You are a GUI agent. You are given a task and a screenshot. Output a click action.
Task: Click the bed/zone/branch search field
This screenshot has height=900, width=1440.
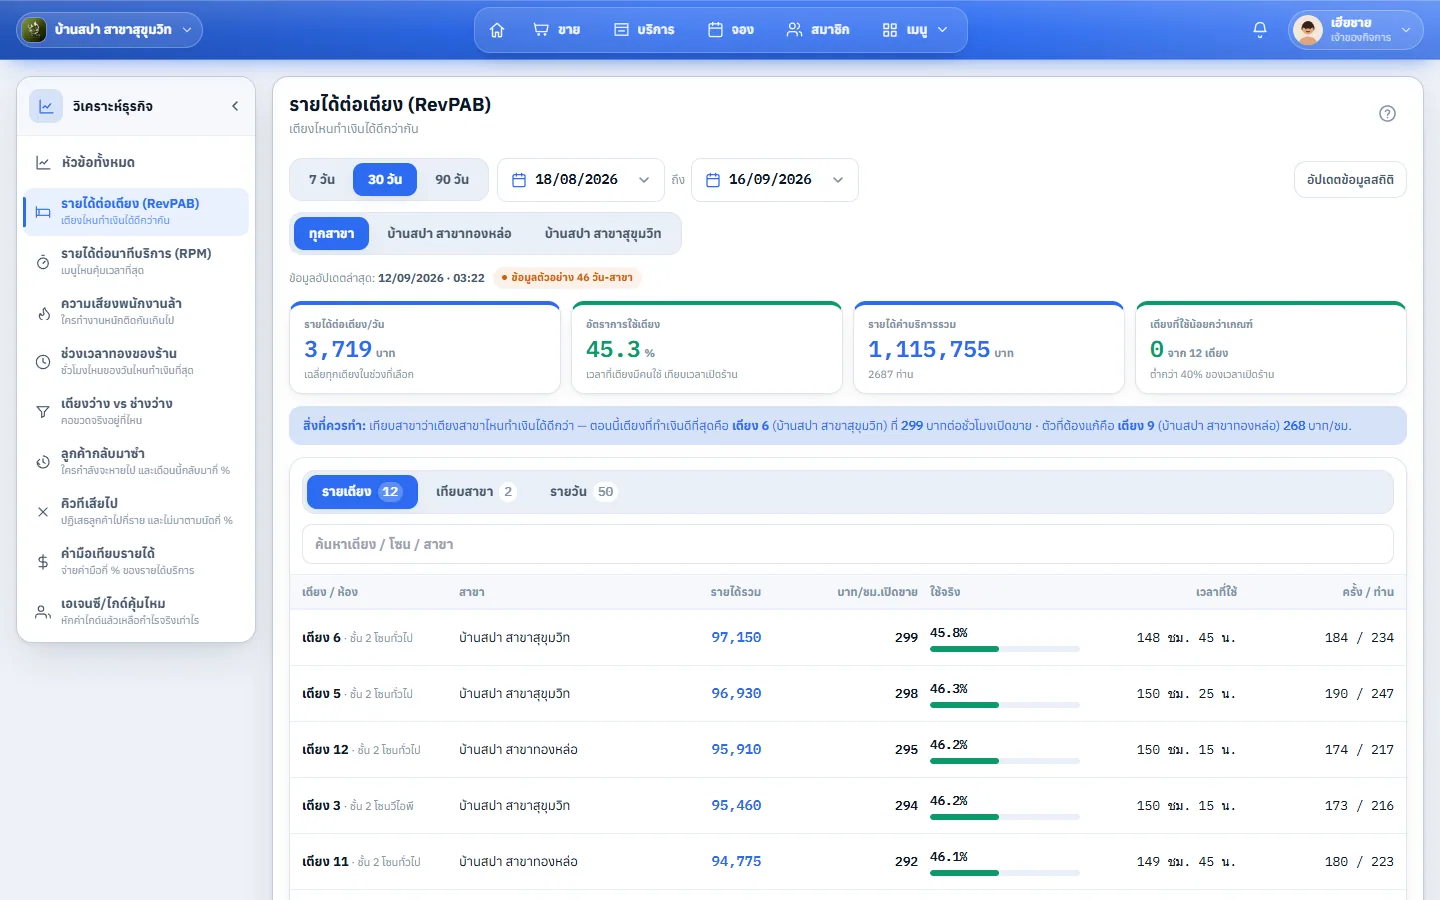pos(848,544)
